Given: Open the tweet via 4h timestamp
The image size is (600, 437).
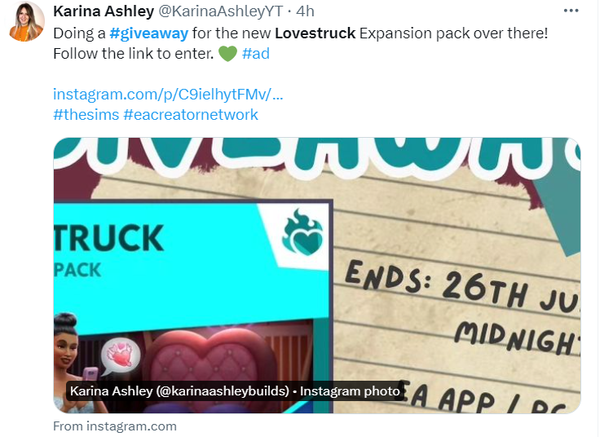Looking at the screenshot, I should pos(305,11).
